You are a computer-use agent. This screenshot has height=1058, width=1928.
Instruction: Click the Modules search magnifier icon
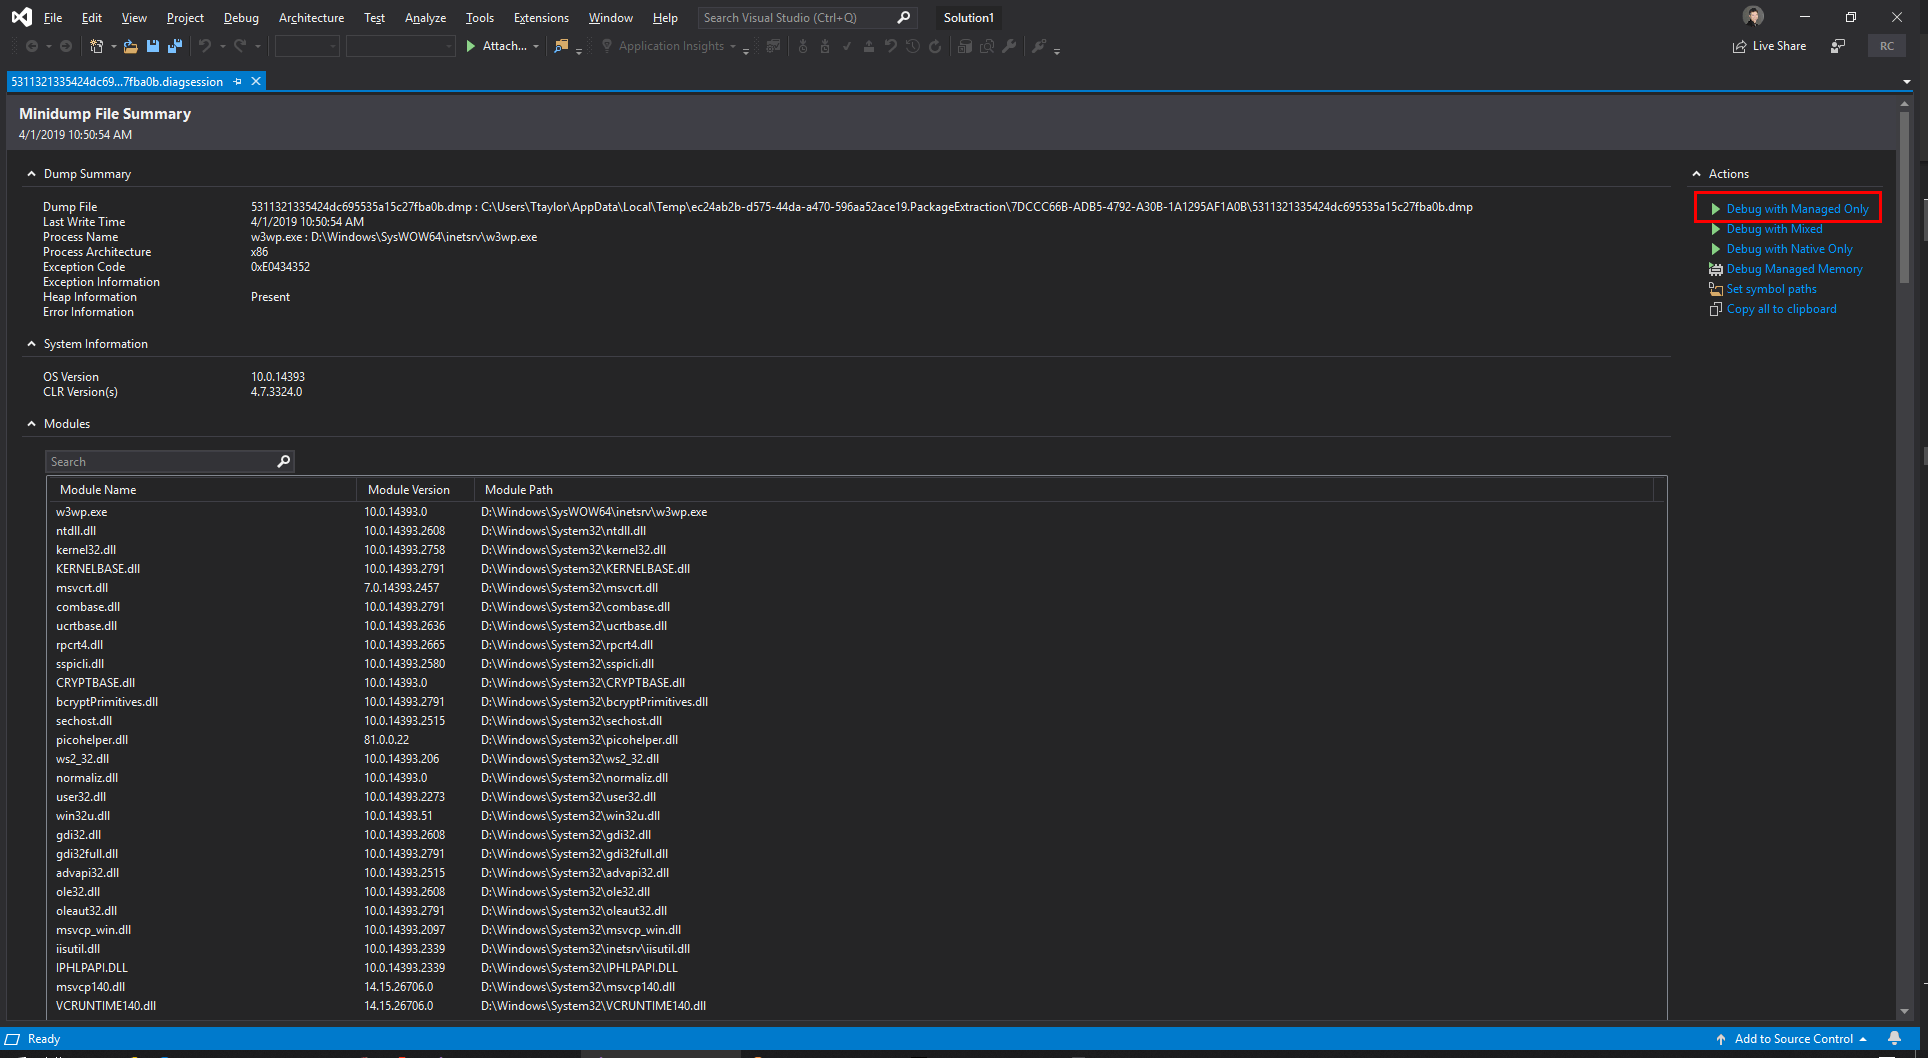284,461
